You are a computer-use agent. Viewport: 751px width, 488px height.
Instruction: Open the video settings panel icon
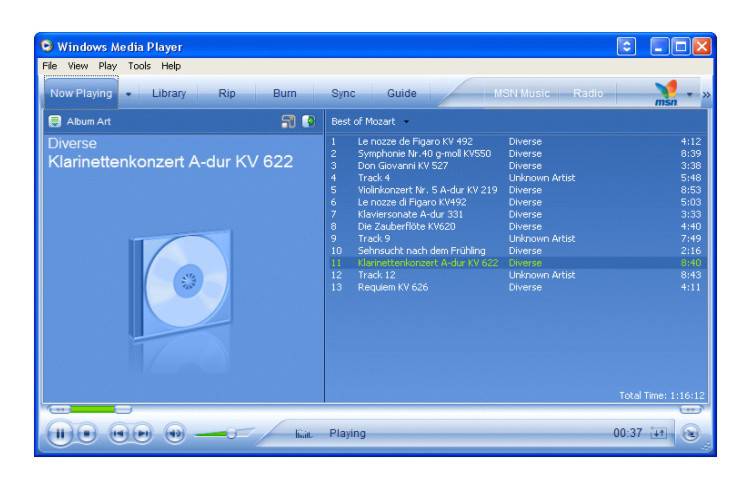pos(289,121)
